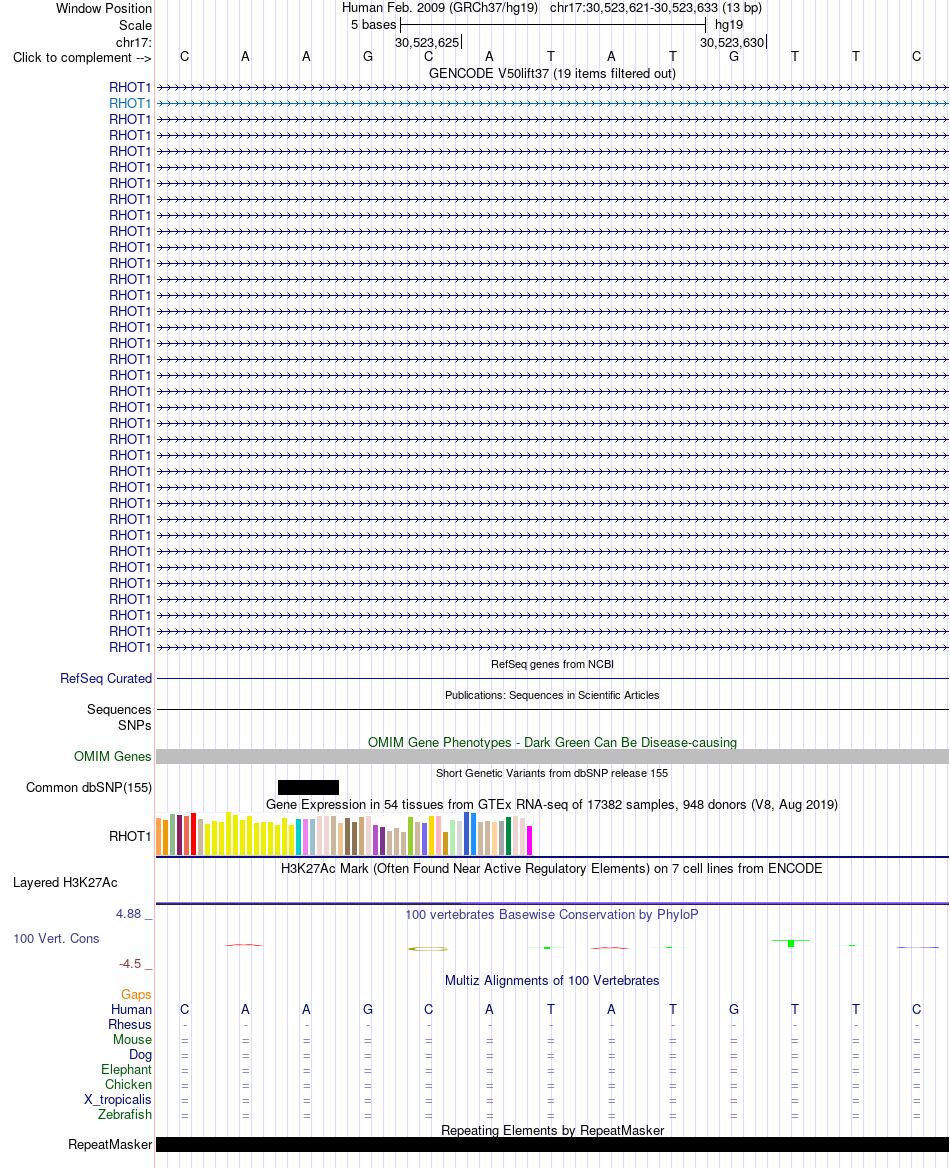The height and width of the screenshot is (1168, 950).
Task: Click the '100 Vert. Cons' track label
Action: [x=56, y=939]
